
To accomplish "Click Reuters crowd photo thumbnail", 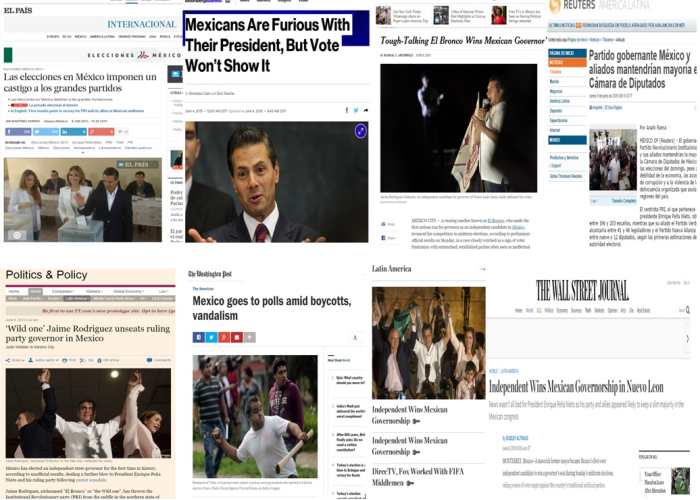I will click(613, 160).
